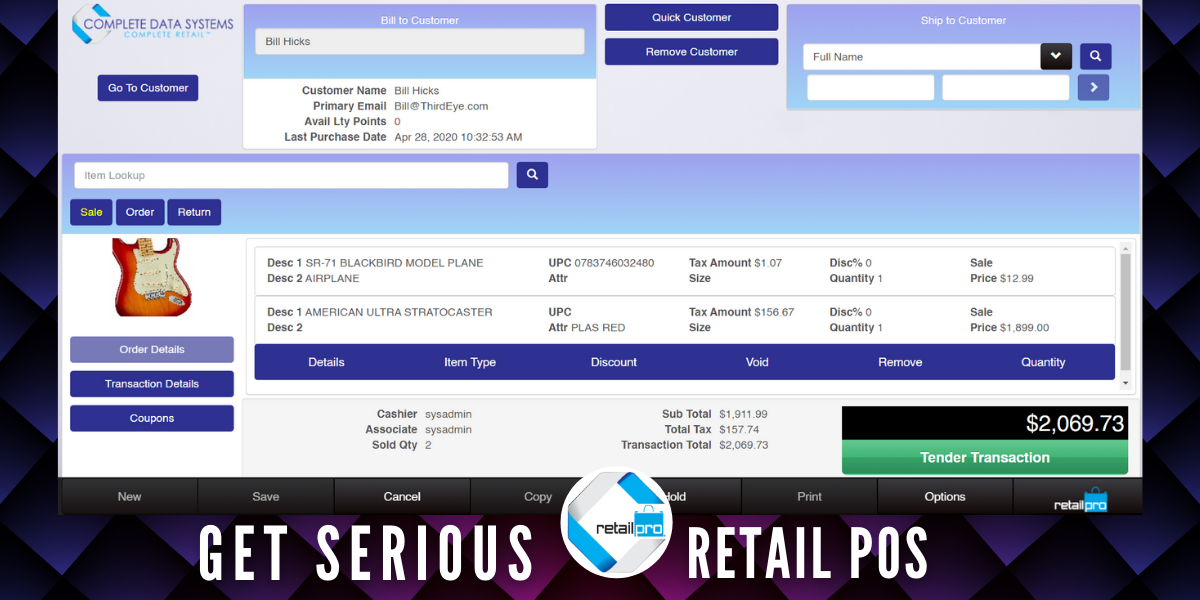Click the item list scroll up arrow
Screen dimensions: 1200x600
pyautogui.click(x=1125, y=247)
